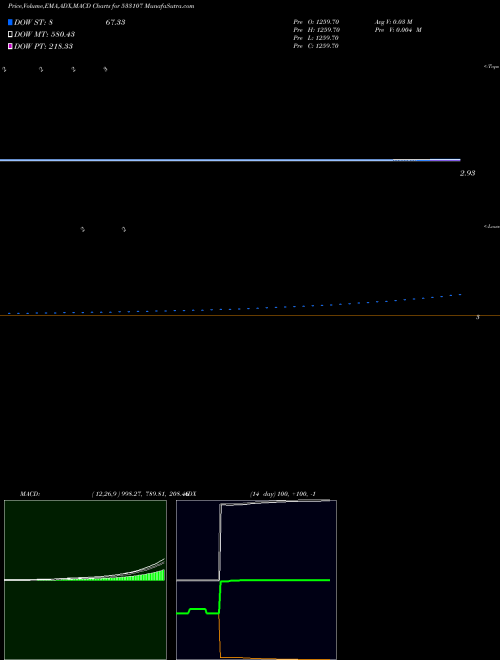This screenshot has height=660, width=500.
Task: Select the 'Pre H: 1259.70' high value
Action: tap(316, 30)
